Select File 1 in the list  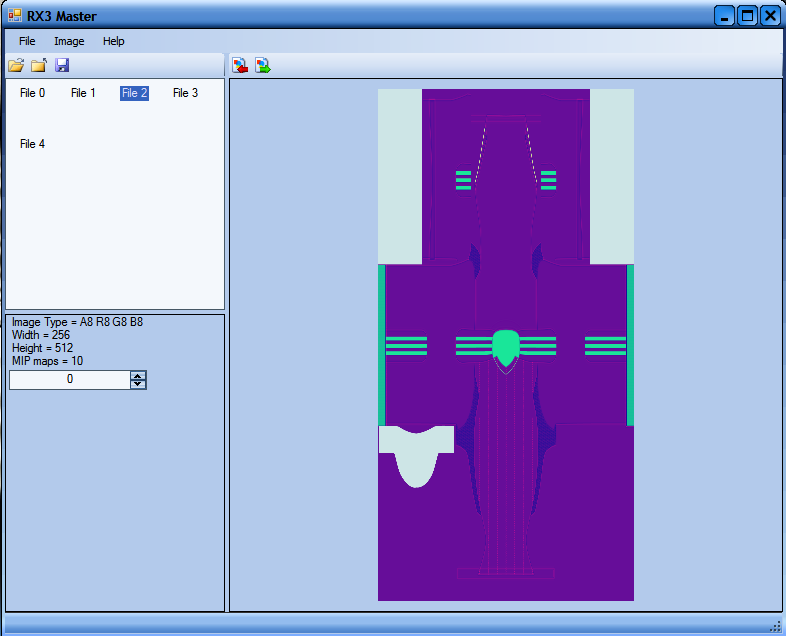coord(83,93)
